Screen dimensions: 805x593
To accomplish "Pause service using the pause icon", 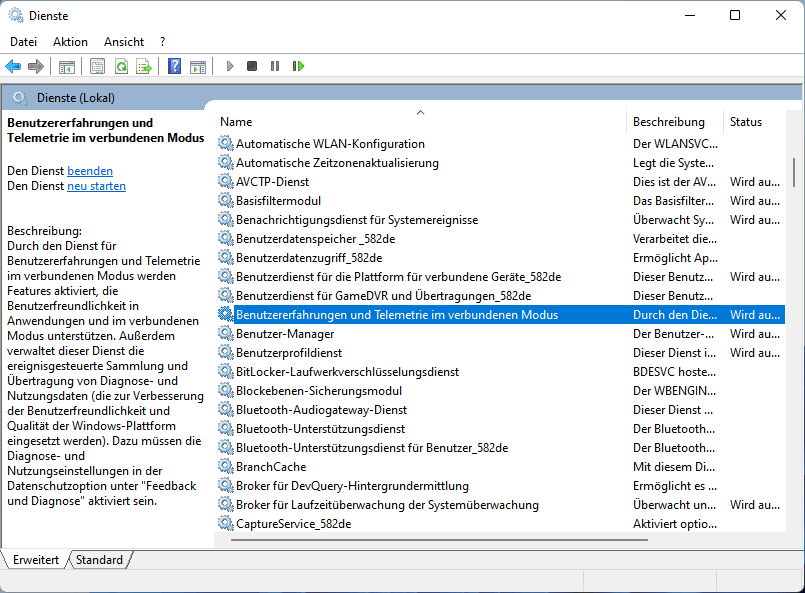I will (275, 67).
